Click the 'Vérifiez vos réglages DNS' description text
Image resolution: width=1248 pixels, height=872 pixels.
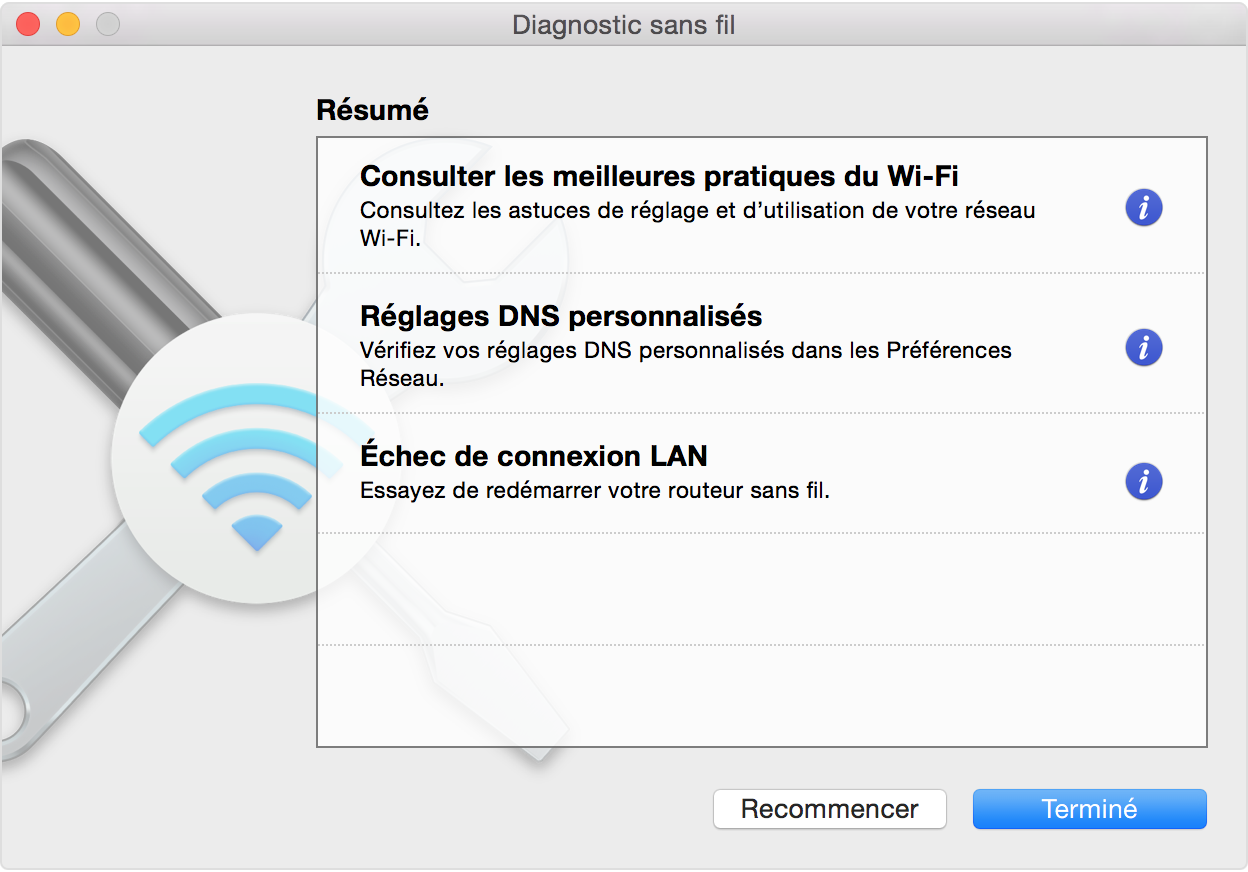click(686, 365)
